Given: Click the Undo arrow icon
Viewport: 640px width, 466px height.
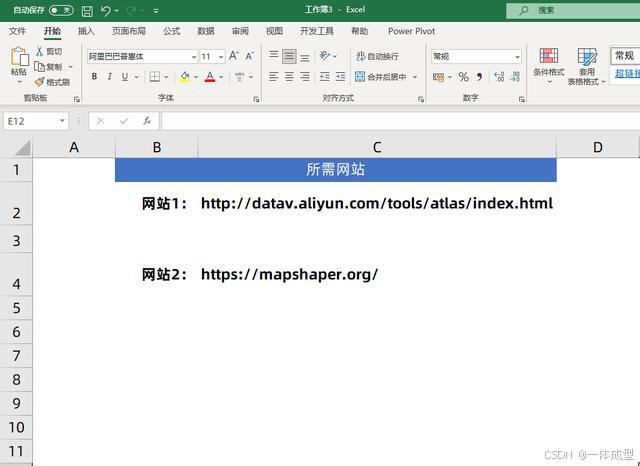Looking at the screenshot, I should coord(106,11).
